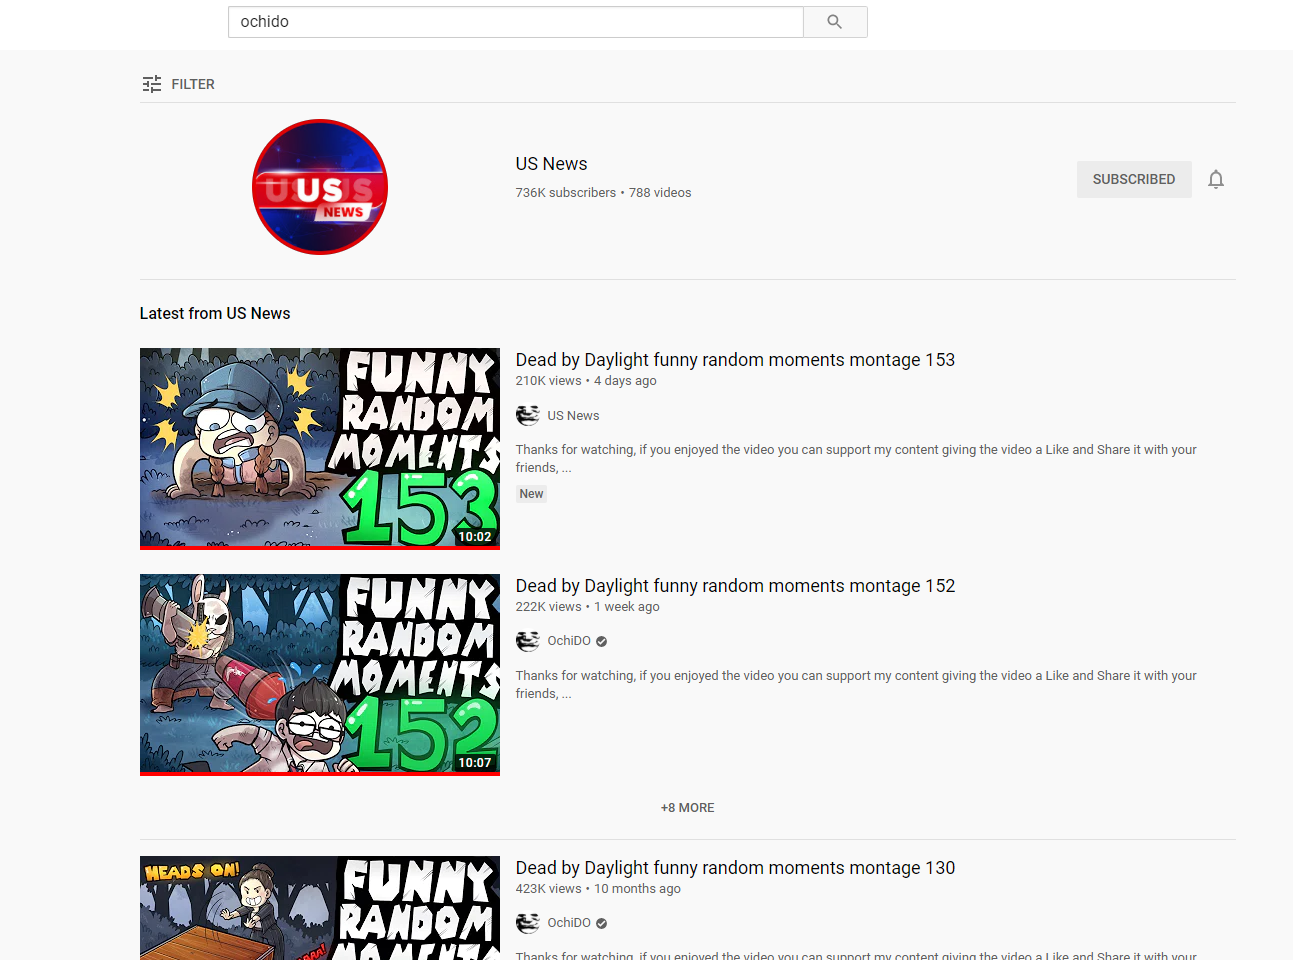The height and width of the screenshot is (960, 1293).
Task: Toggle the notification bell for US News
Action: pyautogui.click(x=1216, y=179)
